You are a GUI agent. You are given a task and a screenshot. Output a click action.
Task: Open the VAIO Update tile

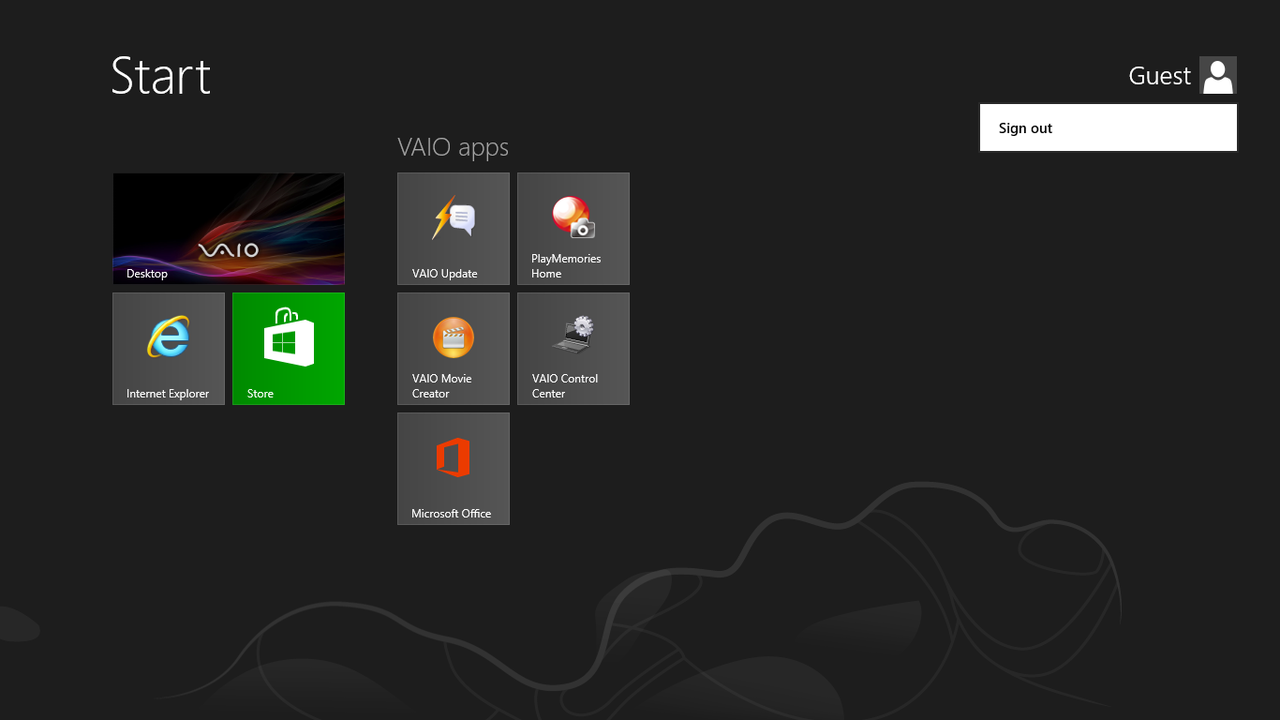coord(453,229)
